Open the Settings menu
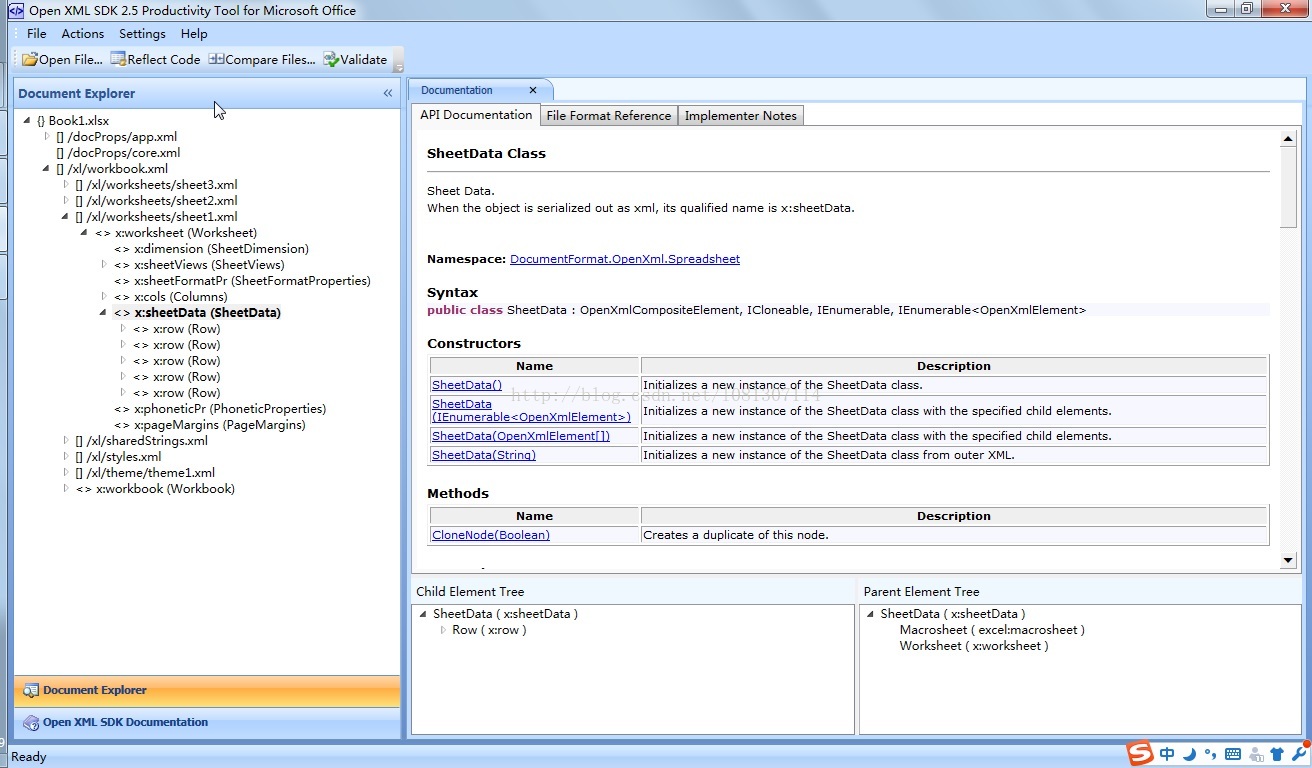This screenshot has height=768, width=1312. click(142, 33)
